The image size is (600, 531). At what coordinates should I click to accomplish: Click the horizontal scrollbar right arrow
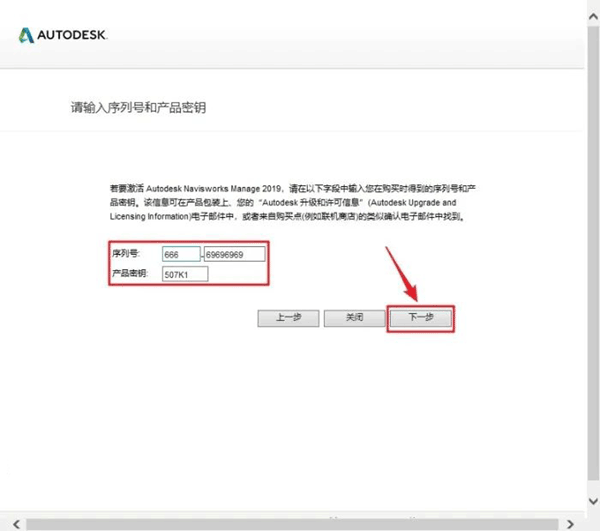pyautogui.click(x=570, y=524)
